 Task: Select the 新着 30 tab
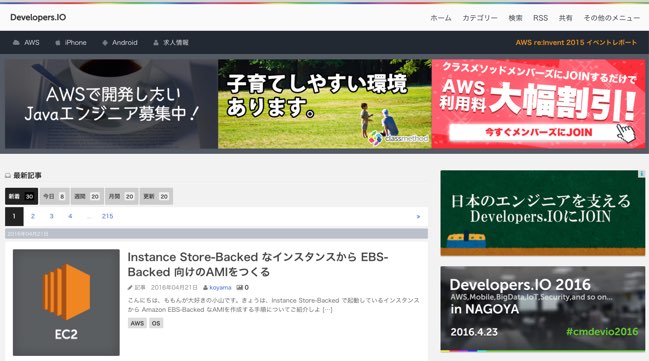pyautogui.click(x=22, y=196)
